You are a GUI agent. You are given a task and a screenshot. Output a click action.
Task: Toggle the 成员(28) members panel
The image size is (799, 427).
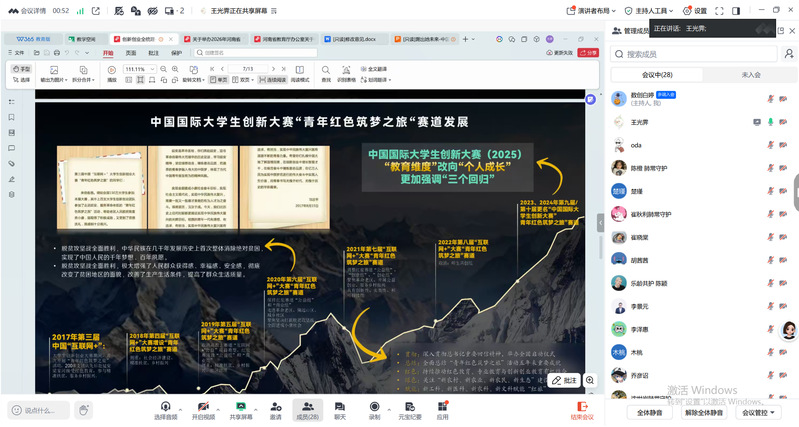click(x=307, y=410)
